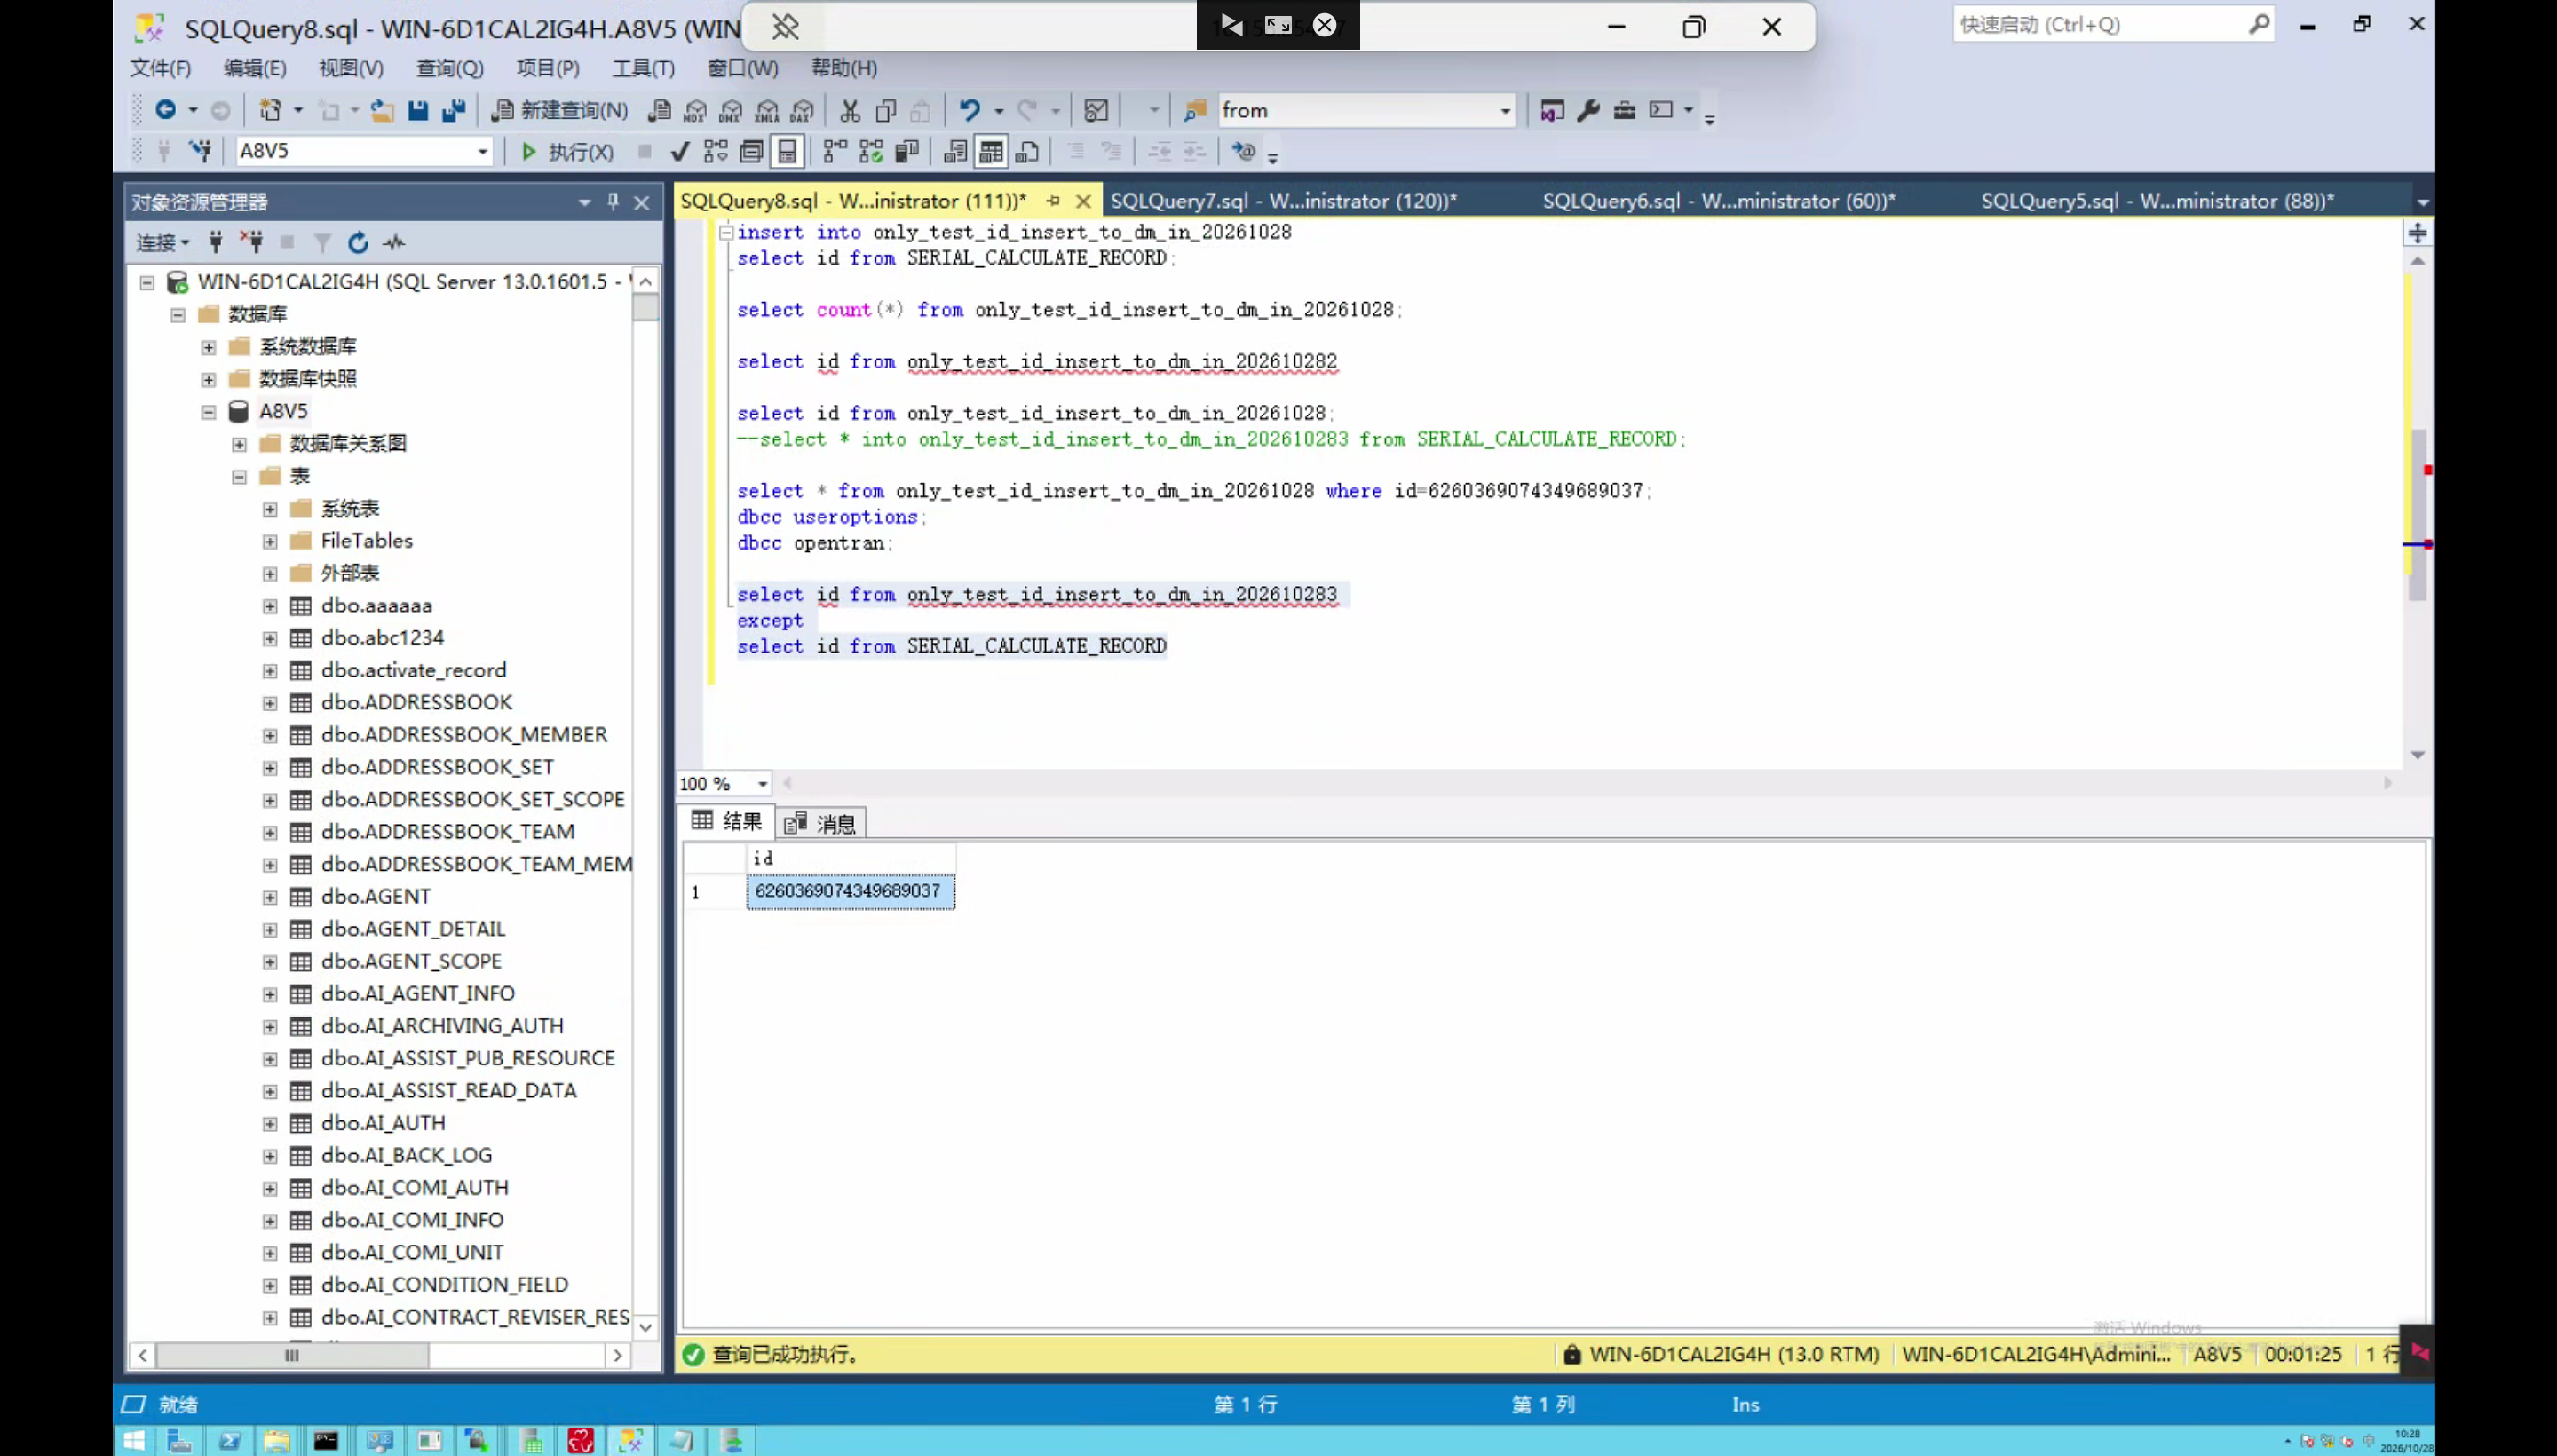Switch to the 消息 messages tab
The height and width of the screenshot is (1456, 2557).
821,823
